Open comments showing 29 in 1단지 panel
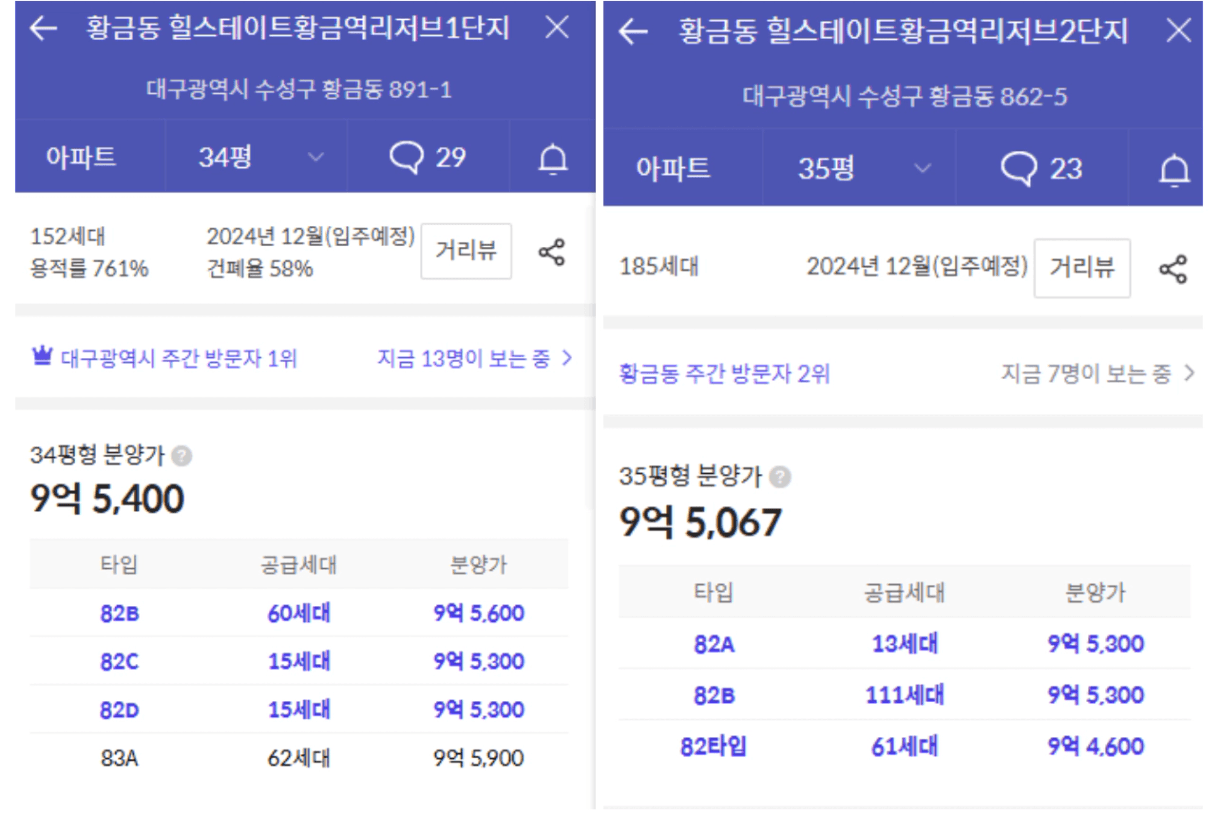 (x=428, y=157)
